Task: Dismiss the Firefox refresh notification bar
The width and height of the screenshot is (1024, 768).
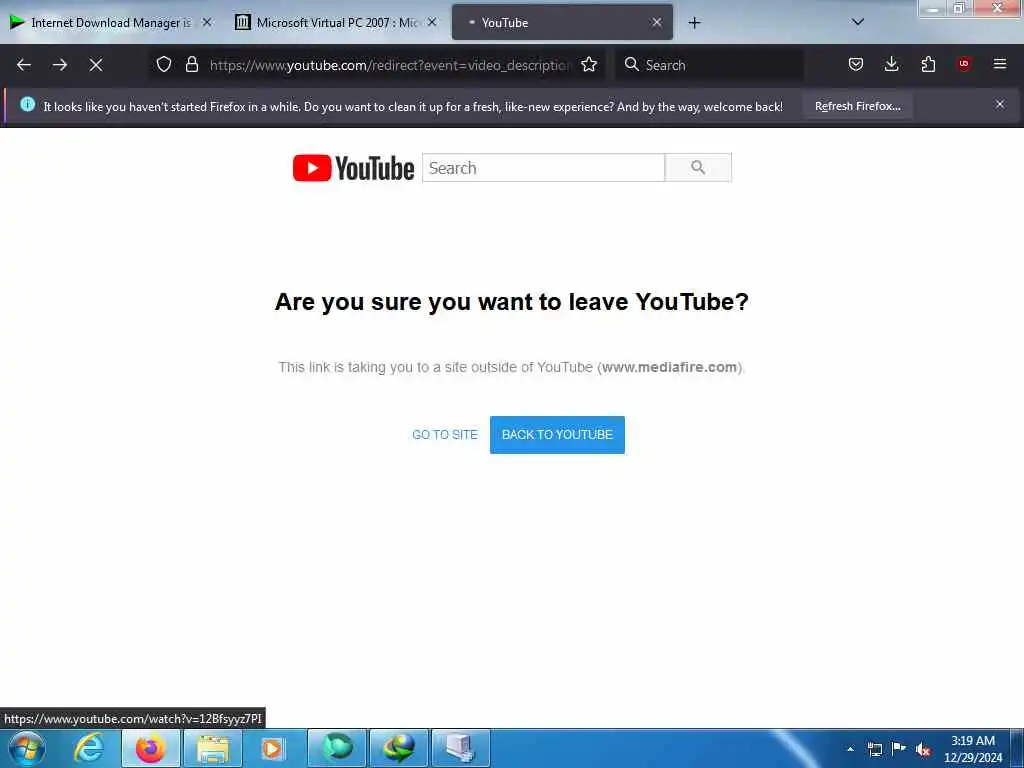Action: (1000, 104)
